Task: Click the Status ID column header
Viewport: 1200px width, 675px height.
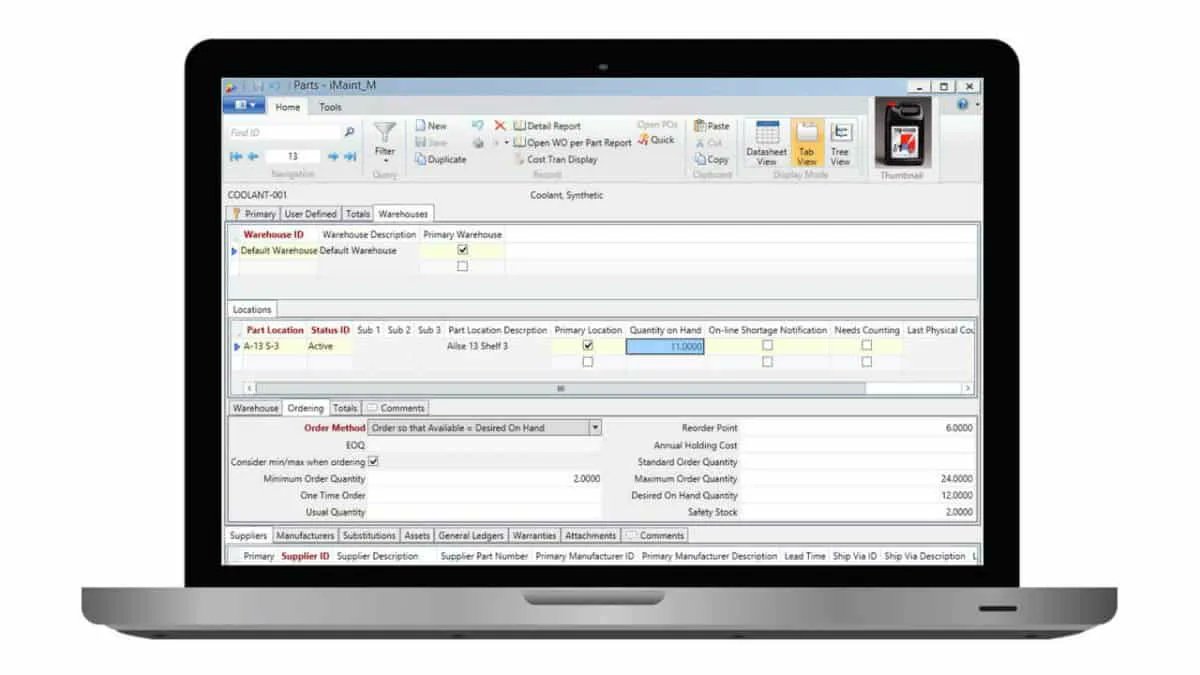Action: (330, 330)
